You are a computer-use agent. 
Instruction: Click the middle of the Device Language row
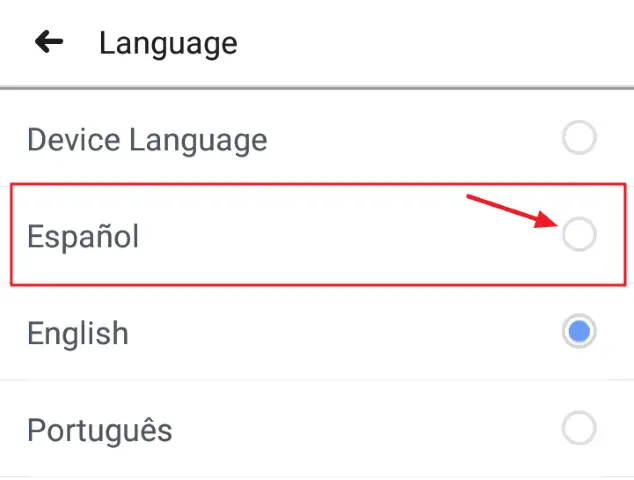tap(317, 139)
